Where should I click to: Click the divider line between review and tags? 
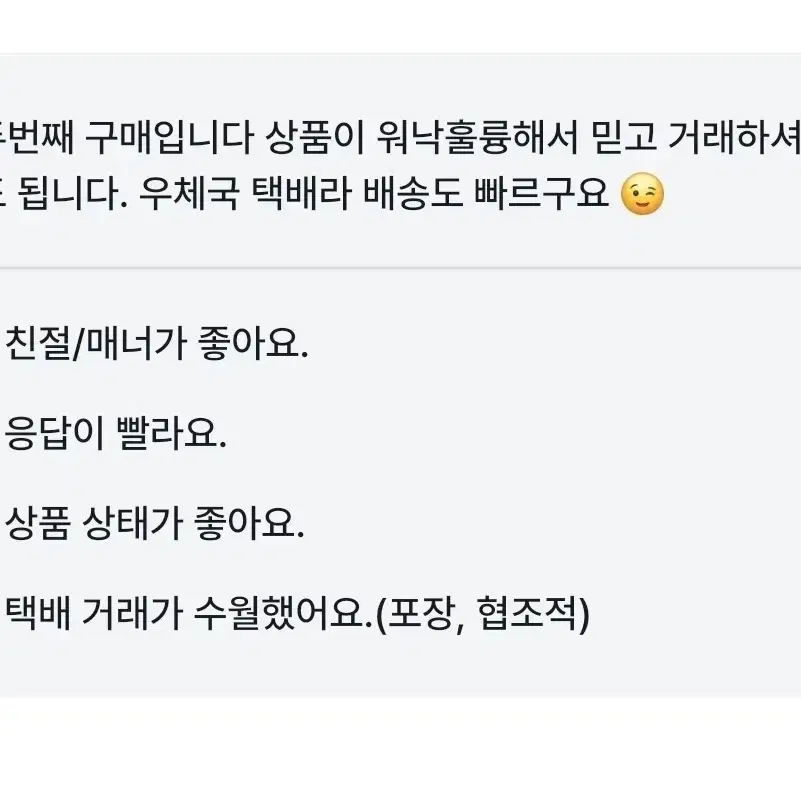[x=400, y=268]
